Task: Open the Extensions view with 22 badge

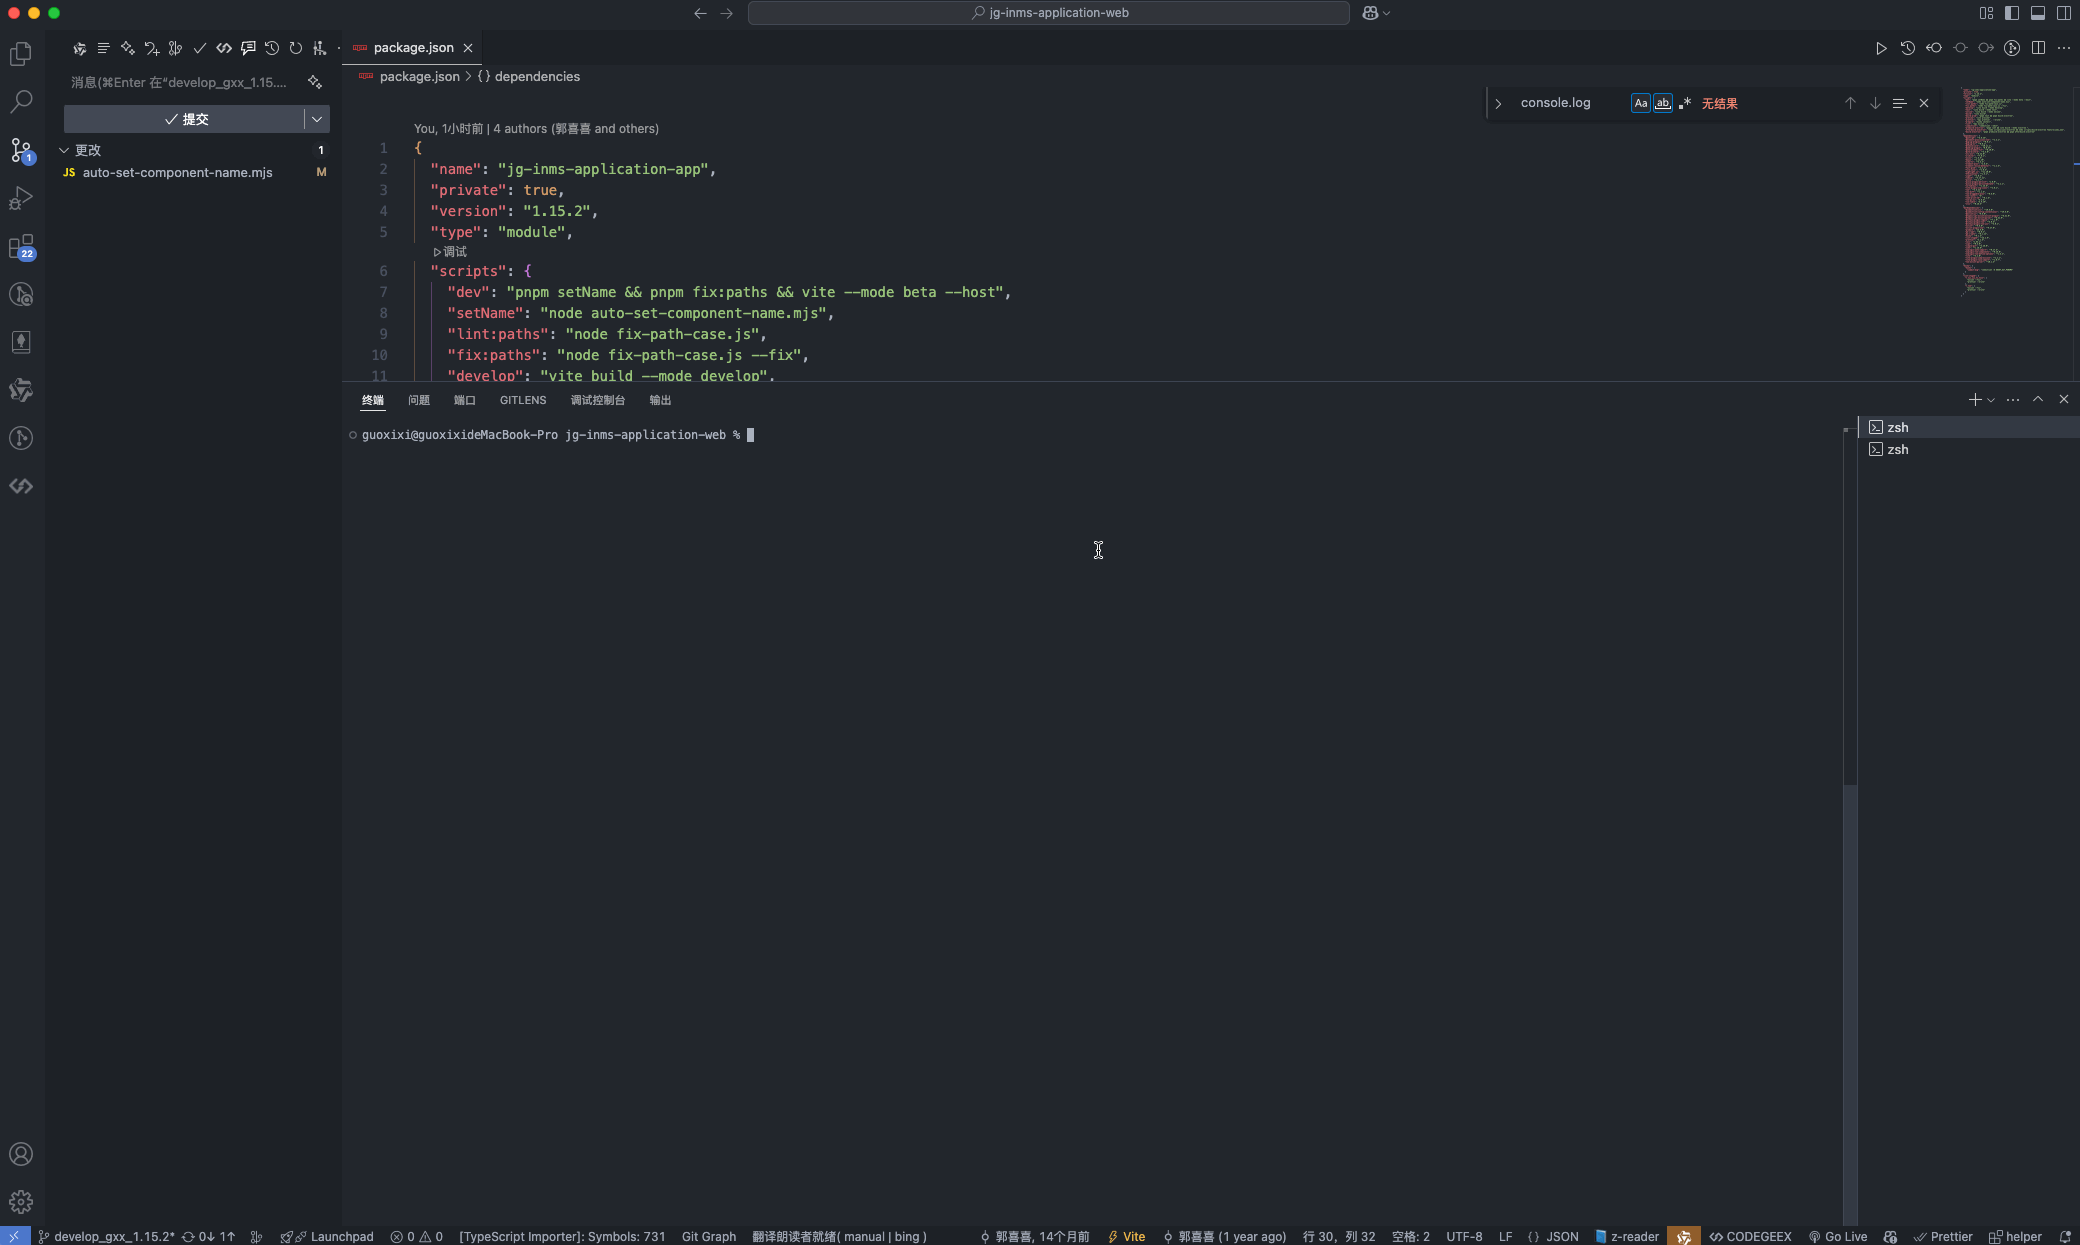Action: [x=21, y=247]
